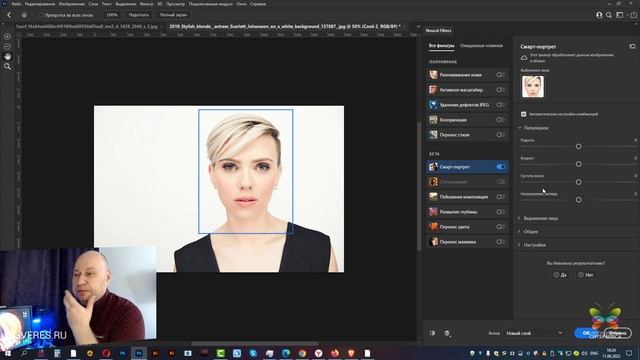This screenshot has width=640, height=360.
Task: Switch to the Все фильтры tab
Action: point(441,46)
